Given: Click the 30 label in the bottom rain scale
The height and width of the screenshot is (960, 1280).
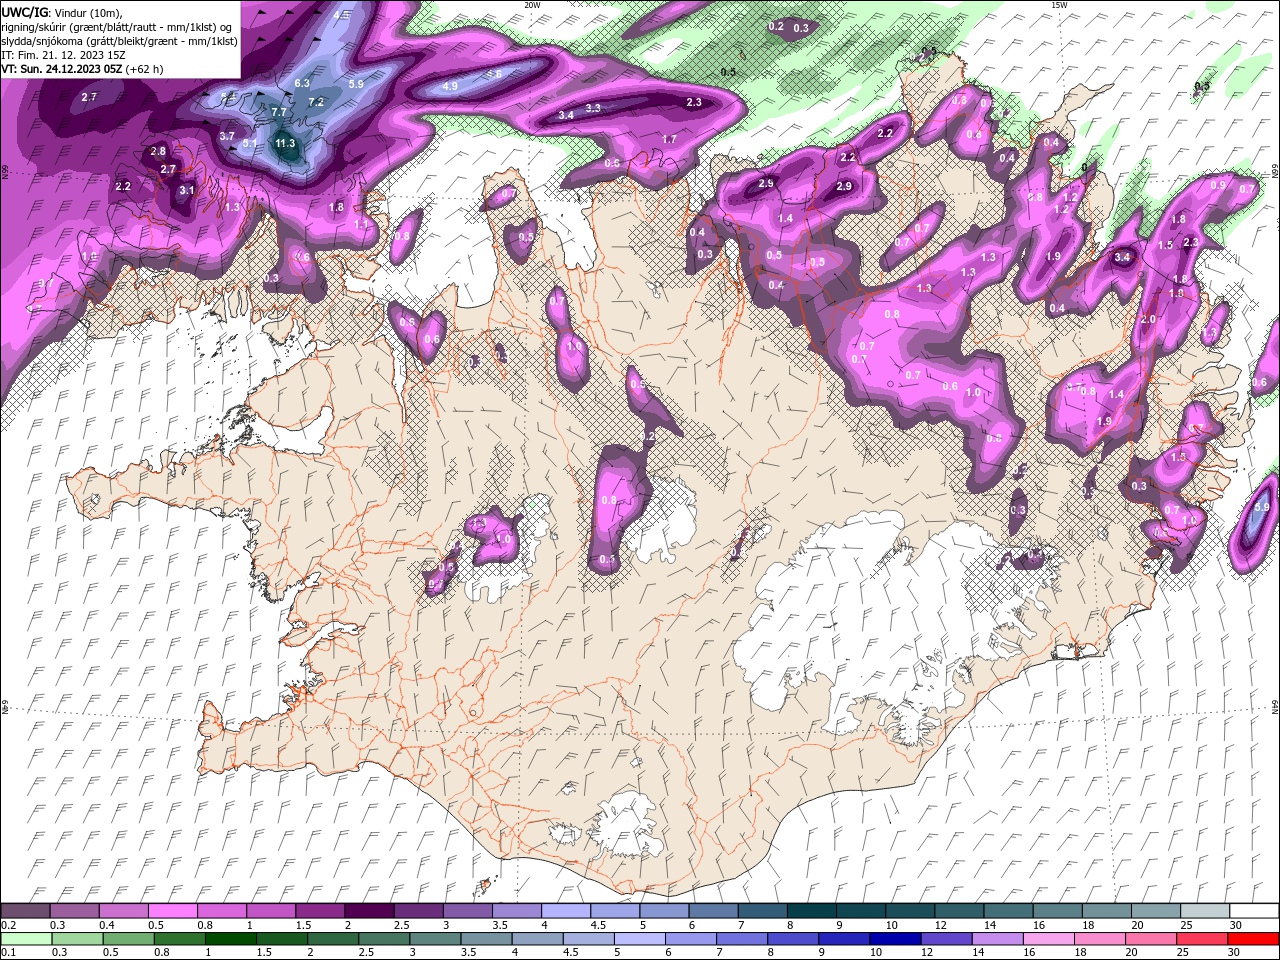Looking at the screenshot, I should pos(1234,952).
